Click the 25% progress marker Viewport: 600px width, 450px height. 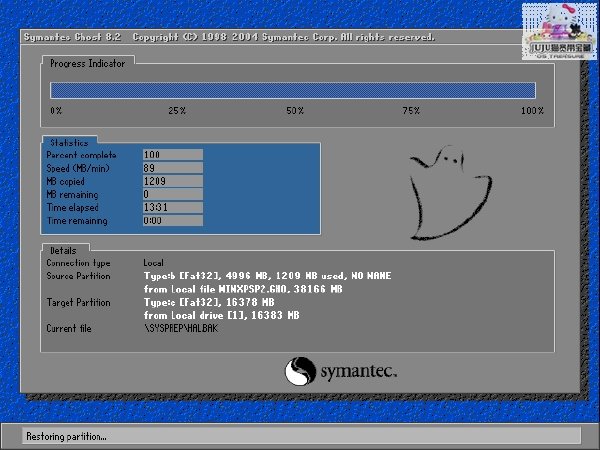click(x=177, y=111)
